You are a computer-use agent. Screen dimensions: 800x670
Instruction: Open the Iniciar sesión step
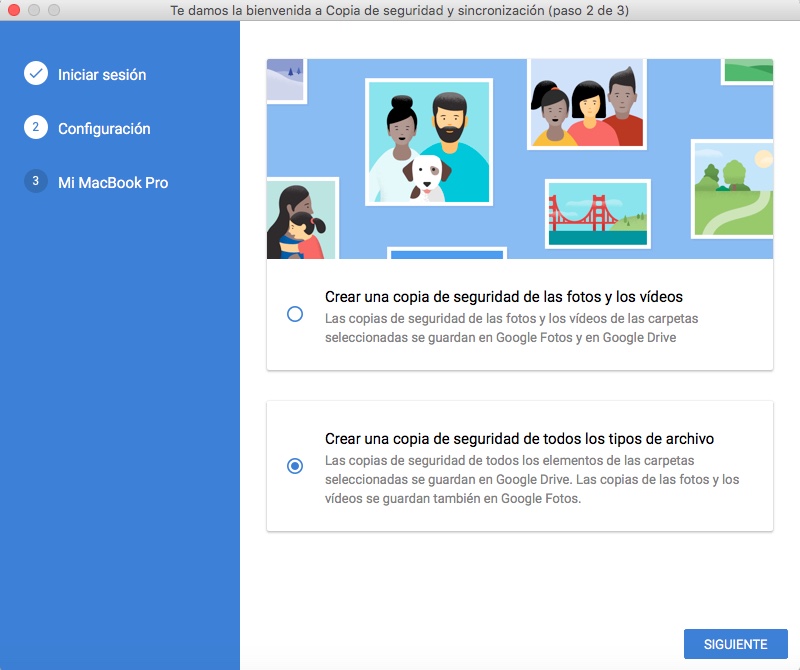click(102, 75)
